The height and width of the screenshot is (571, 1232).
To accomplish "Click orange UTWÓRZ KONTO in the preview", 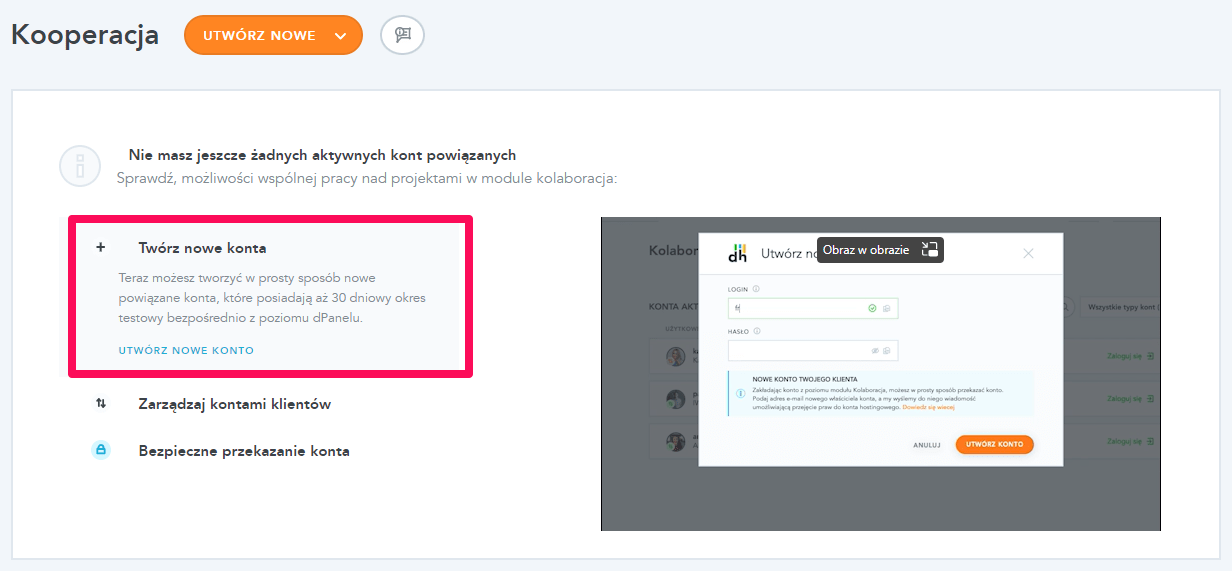I will [x=994, y=444].
